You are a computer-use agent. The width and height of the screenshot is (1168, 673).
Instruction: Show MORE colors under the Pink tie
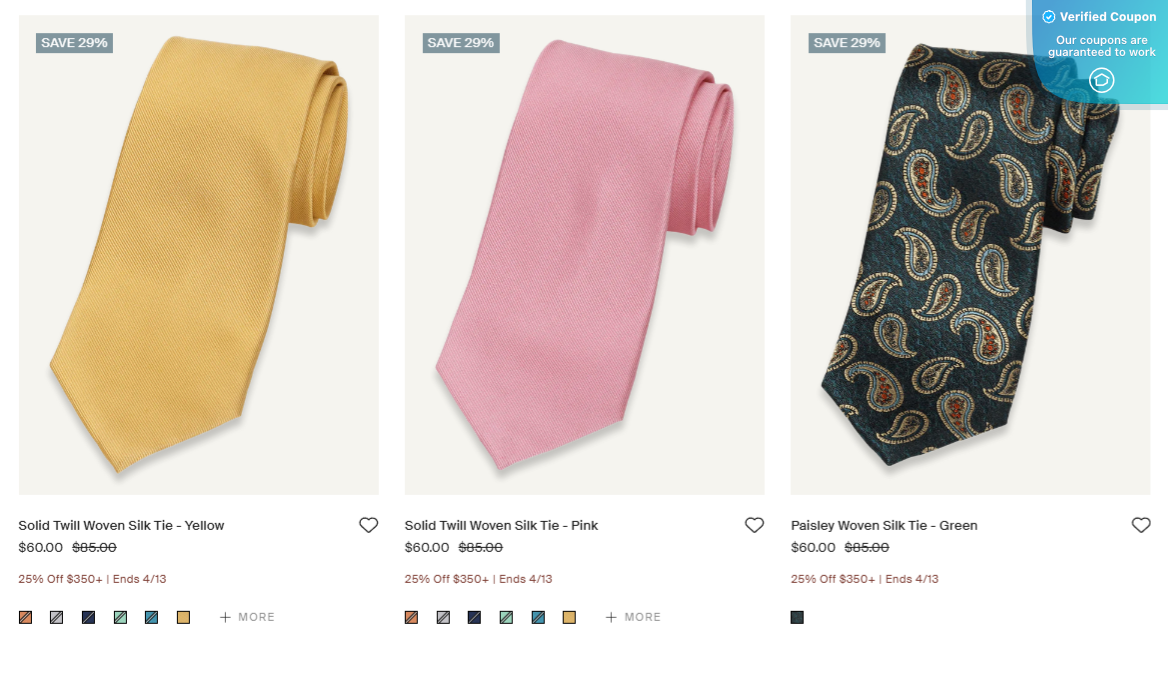click(633, 617)
